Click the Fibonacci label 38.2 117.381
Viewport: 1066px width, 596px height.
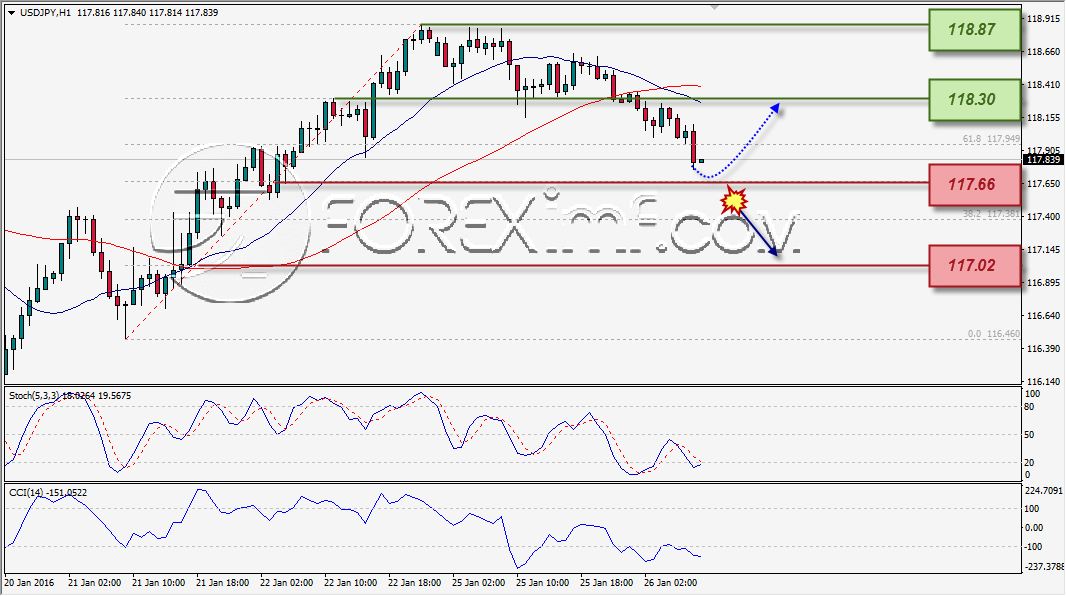[x=991, y=213]
